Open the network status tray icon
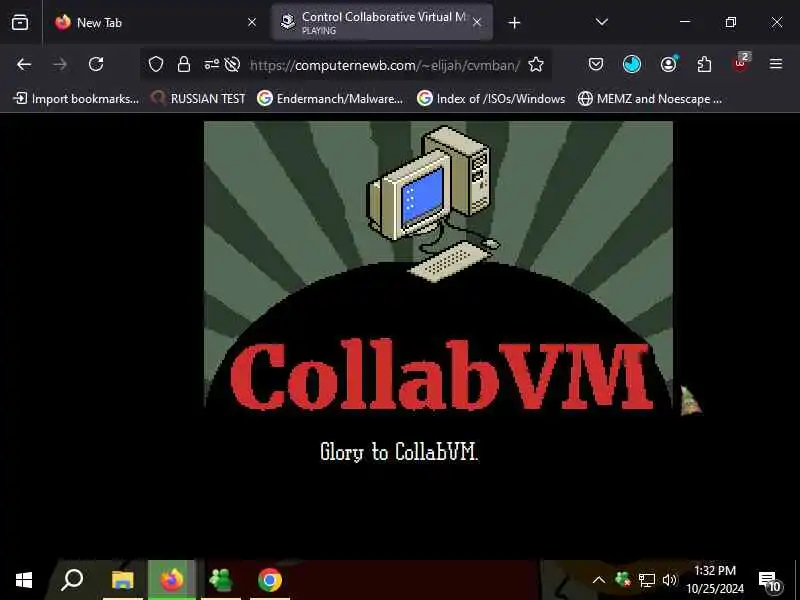The height and width of the screenshot is (600, 800). [646, 580]
